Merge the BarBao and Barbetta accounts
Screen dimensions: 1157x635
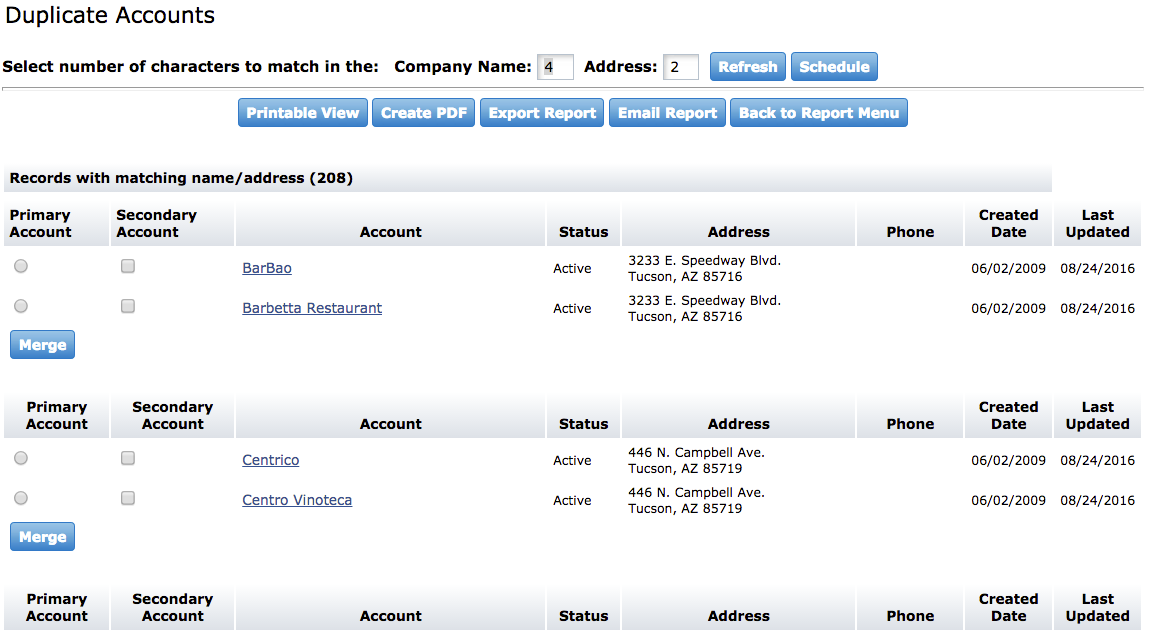[42, 344]
